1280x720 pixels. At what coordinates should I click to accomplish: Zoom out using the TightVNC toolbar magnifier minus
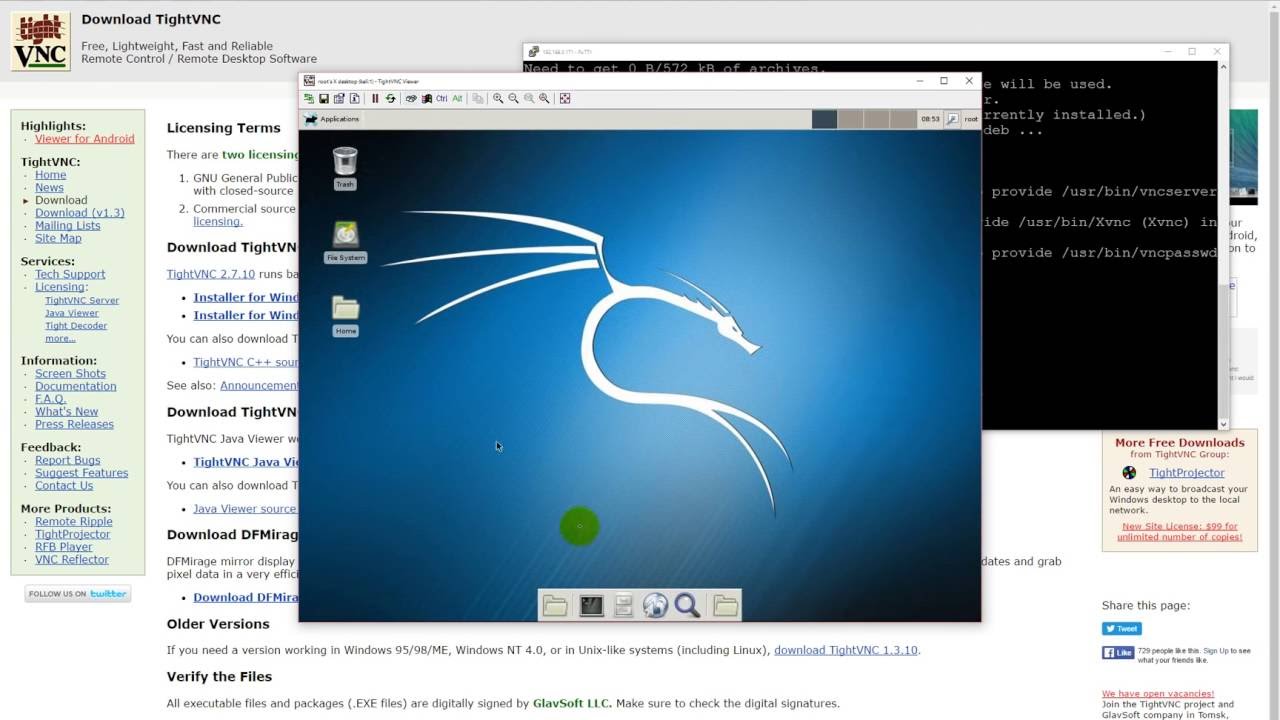(513, 98)
